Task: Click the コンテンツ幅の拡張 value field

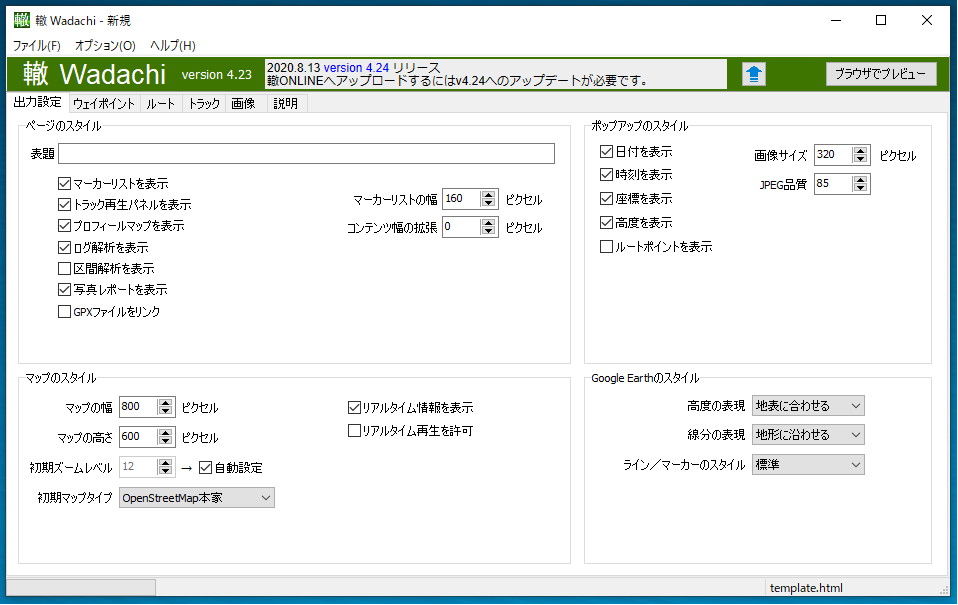Action: (461, 227)
